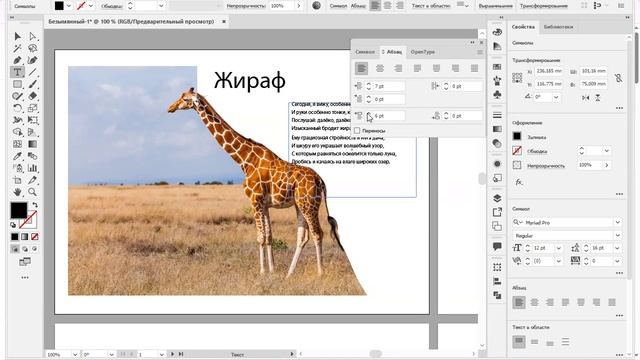This screenshot has height=360, width=640.
Task: Select the Selection (black arrow) tool
Action: [x=18, y=36]
